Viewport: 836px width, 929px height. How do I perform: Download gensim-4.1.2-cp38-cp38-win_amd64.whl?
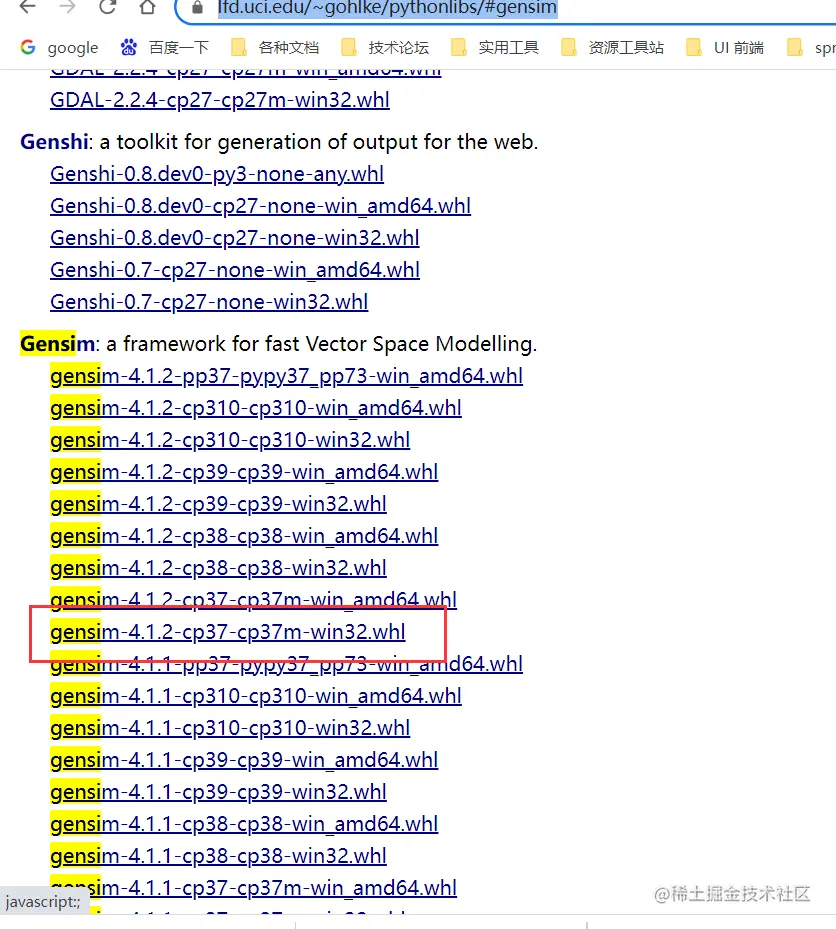click(244, 536)
